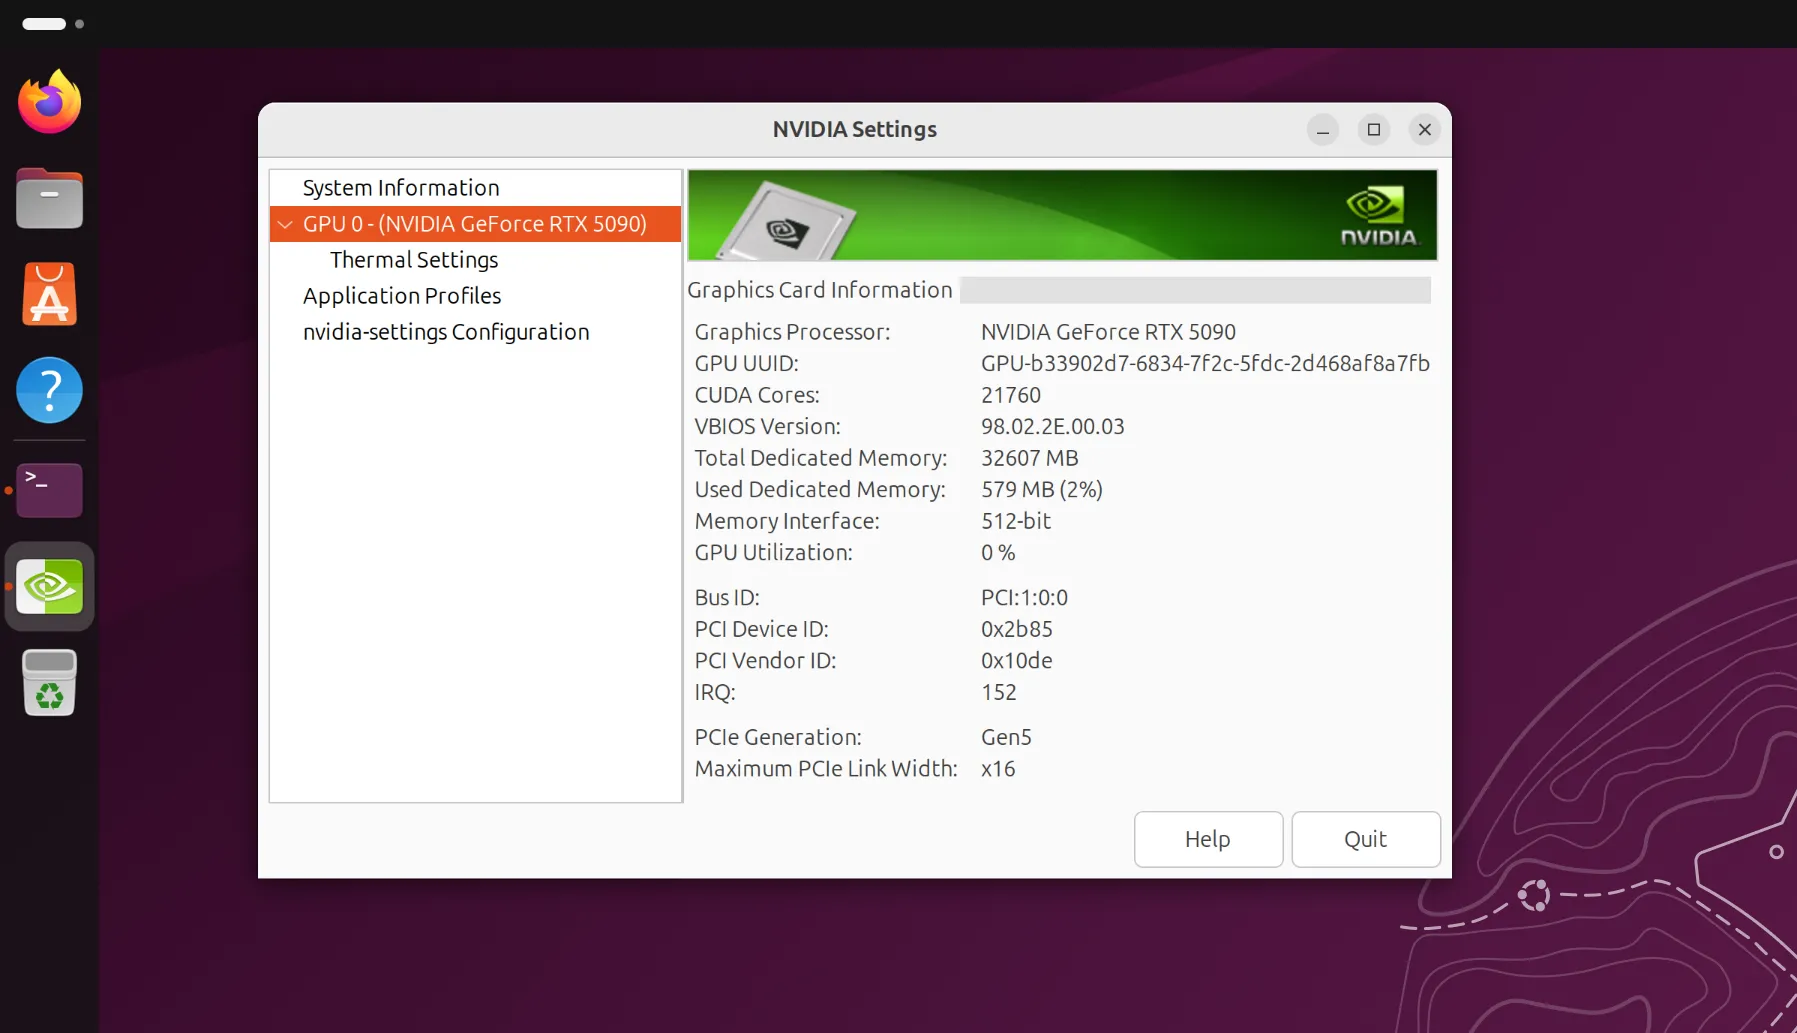Click the Help question mark dock icon
This screenshot has width=1797, height=1033.
(49, 390)
